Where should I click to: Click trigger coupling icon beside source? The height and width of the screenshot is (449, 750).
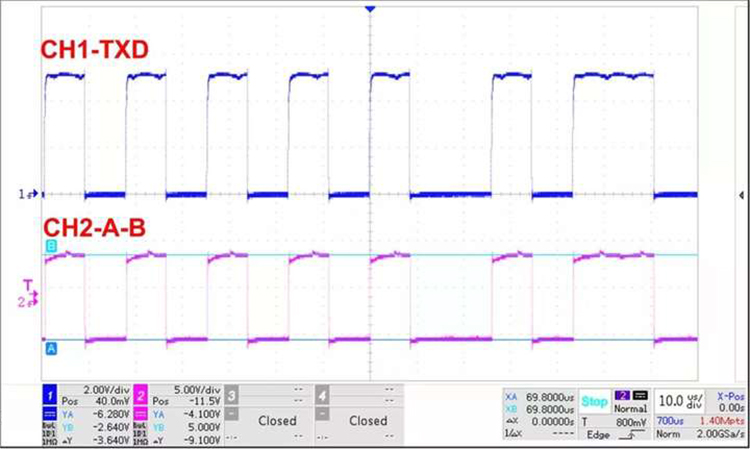pos(640,395)
